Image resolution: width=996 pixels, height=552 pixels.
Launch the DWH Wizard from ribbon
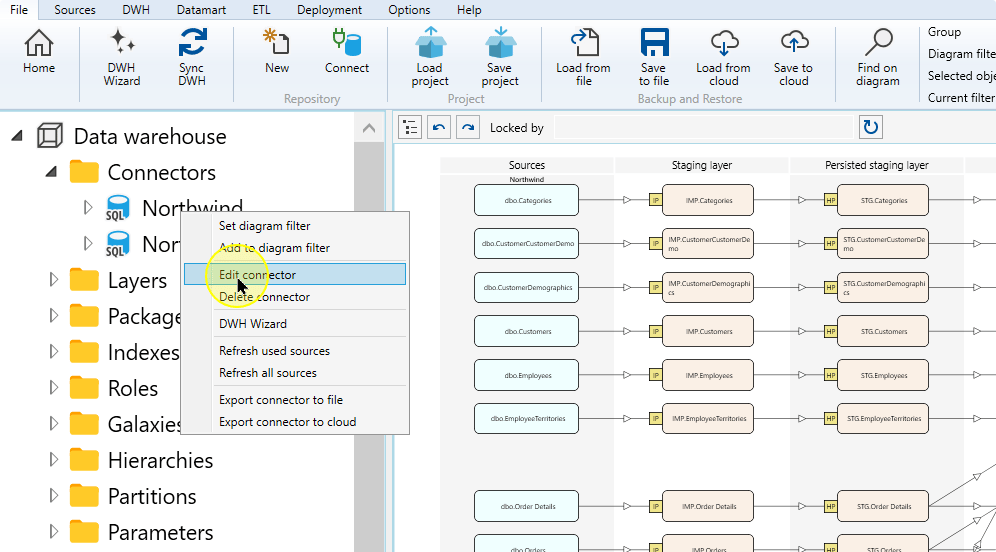(x=121, y=58)
